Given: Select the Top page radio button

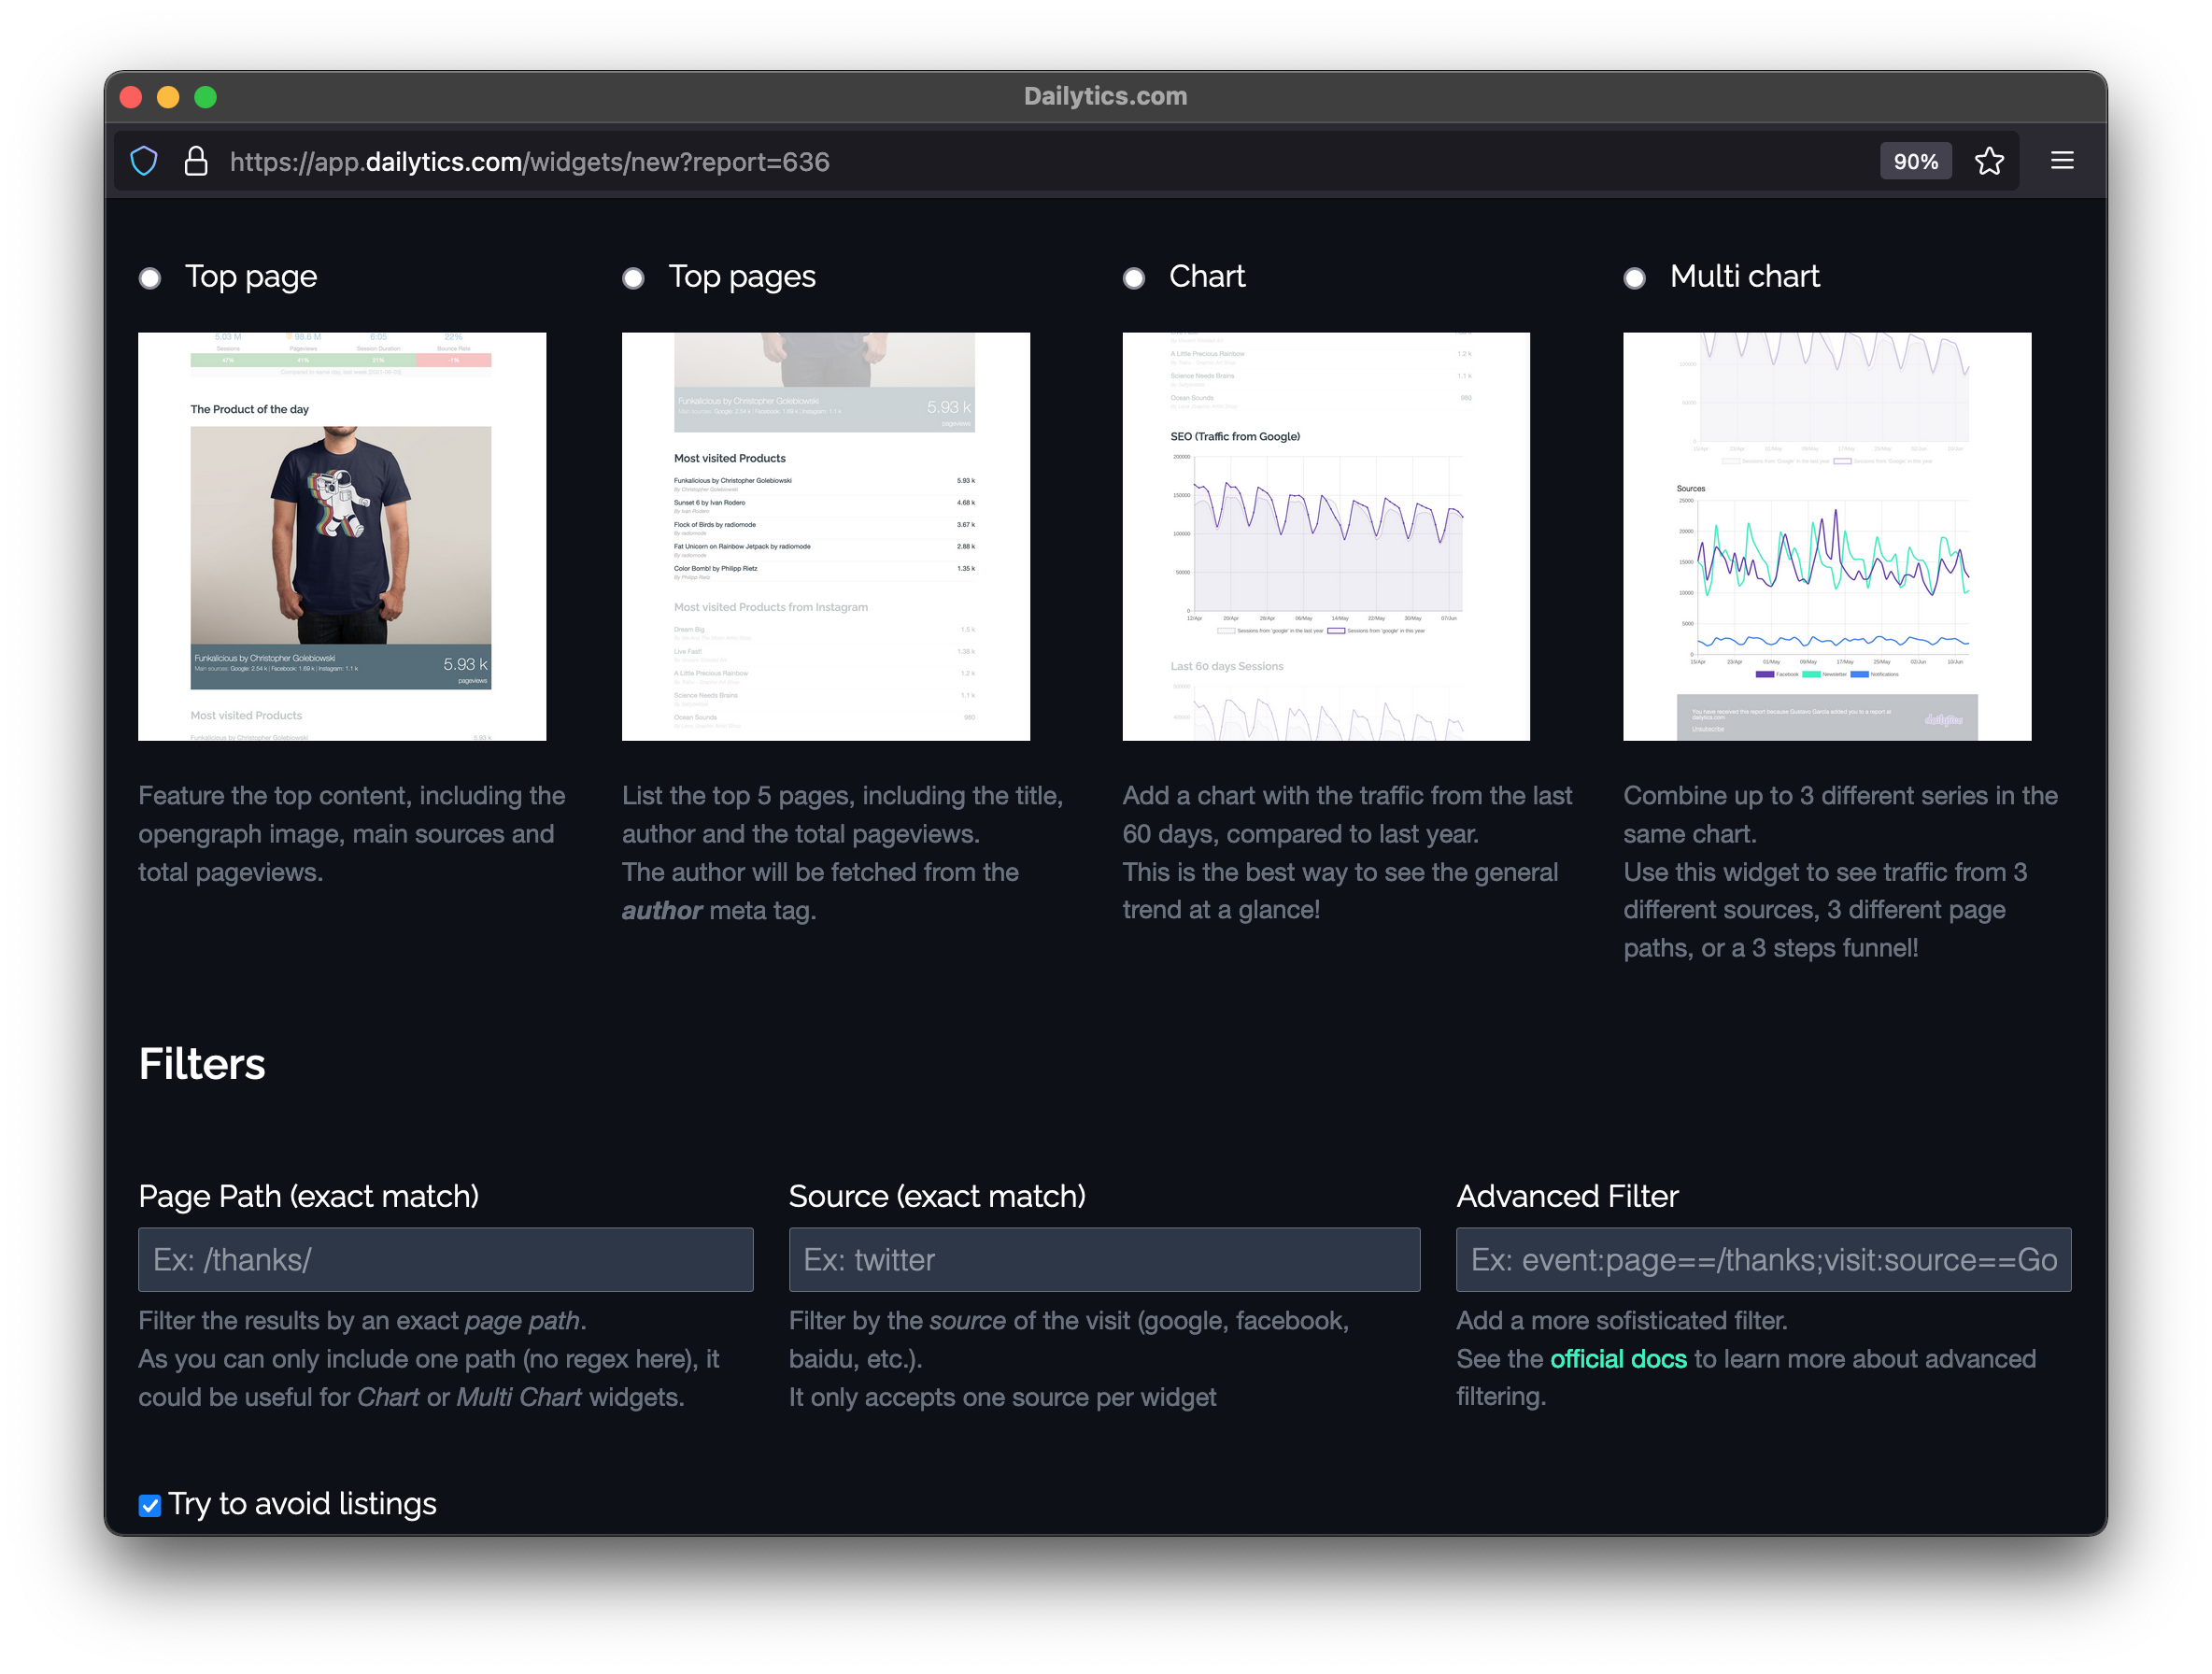Looking at the screenshot, I should (x=150, y=278).
